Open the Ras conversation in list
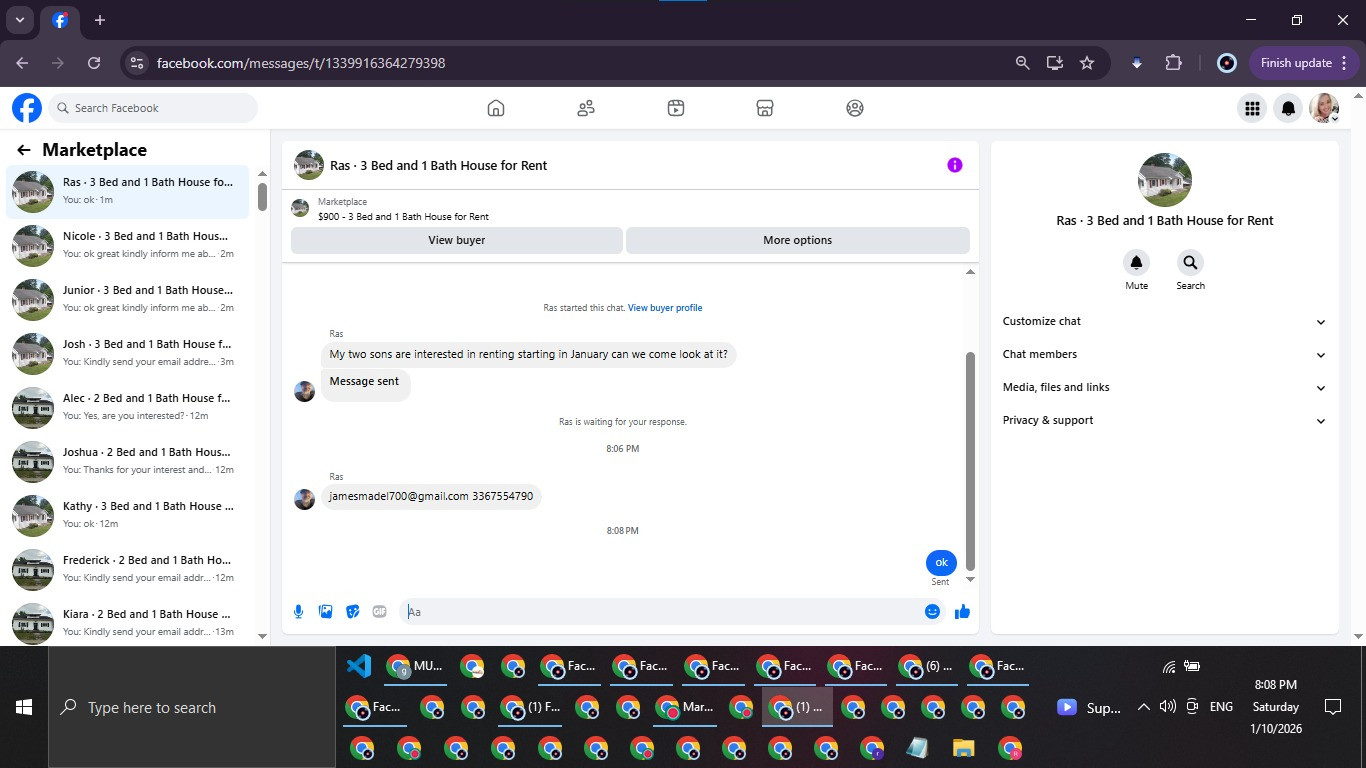 (128, 191)
